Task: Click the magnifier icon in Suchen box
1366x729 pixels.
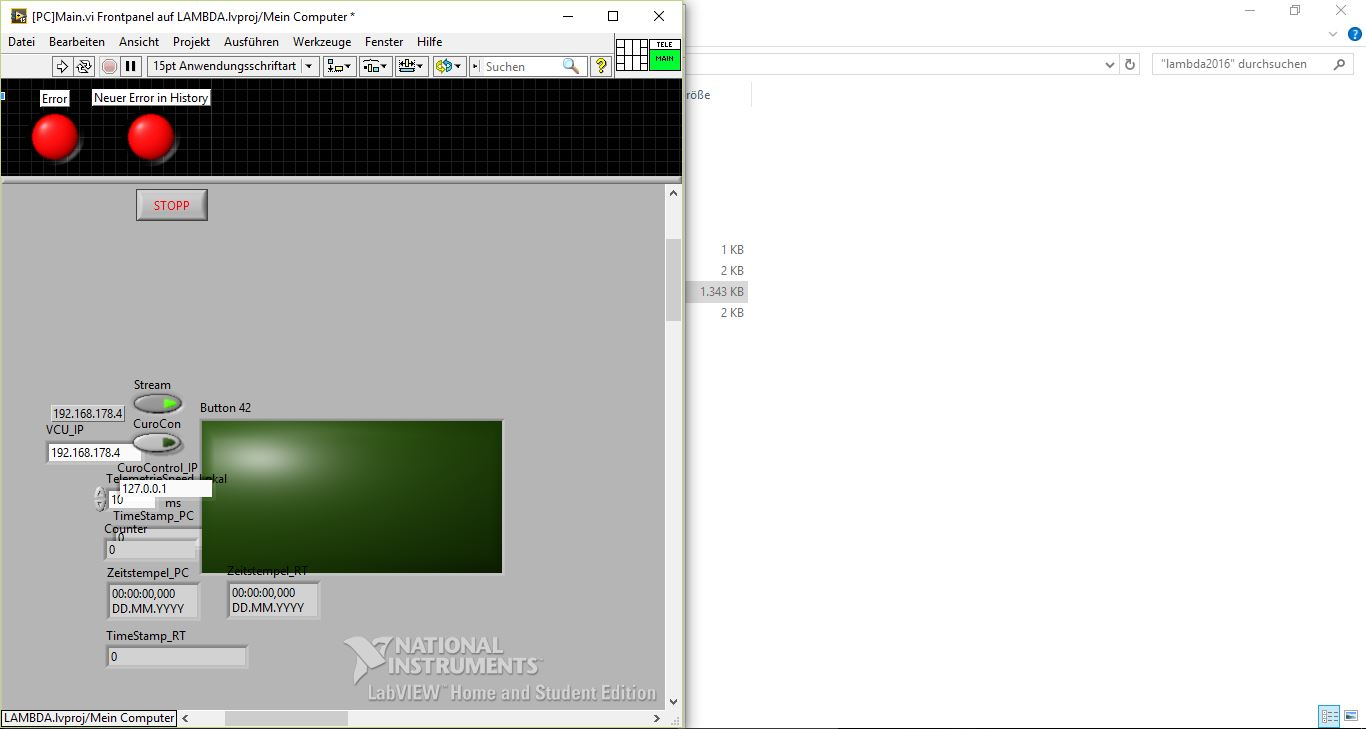Action: click(571, 66)
